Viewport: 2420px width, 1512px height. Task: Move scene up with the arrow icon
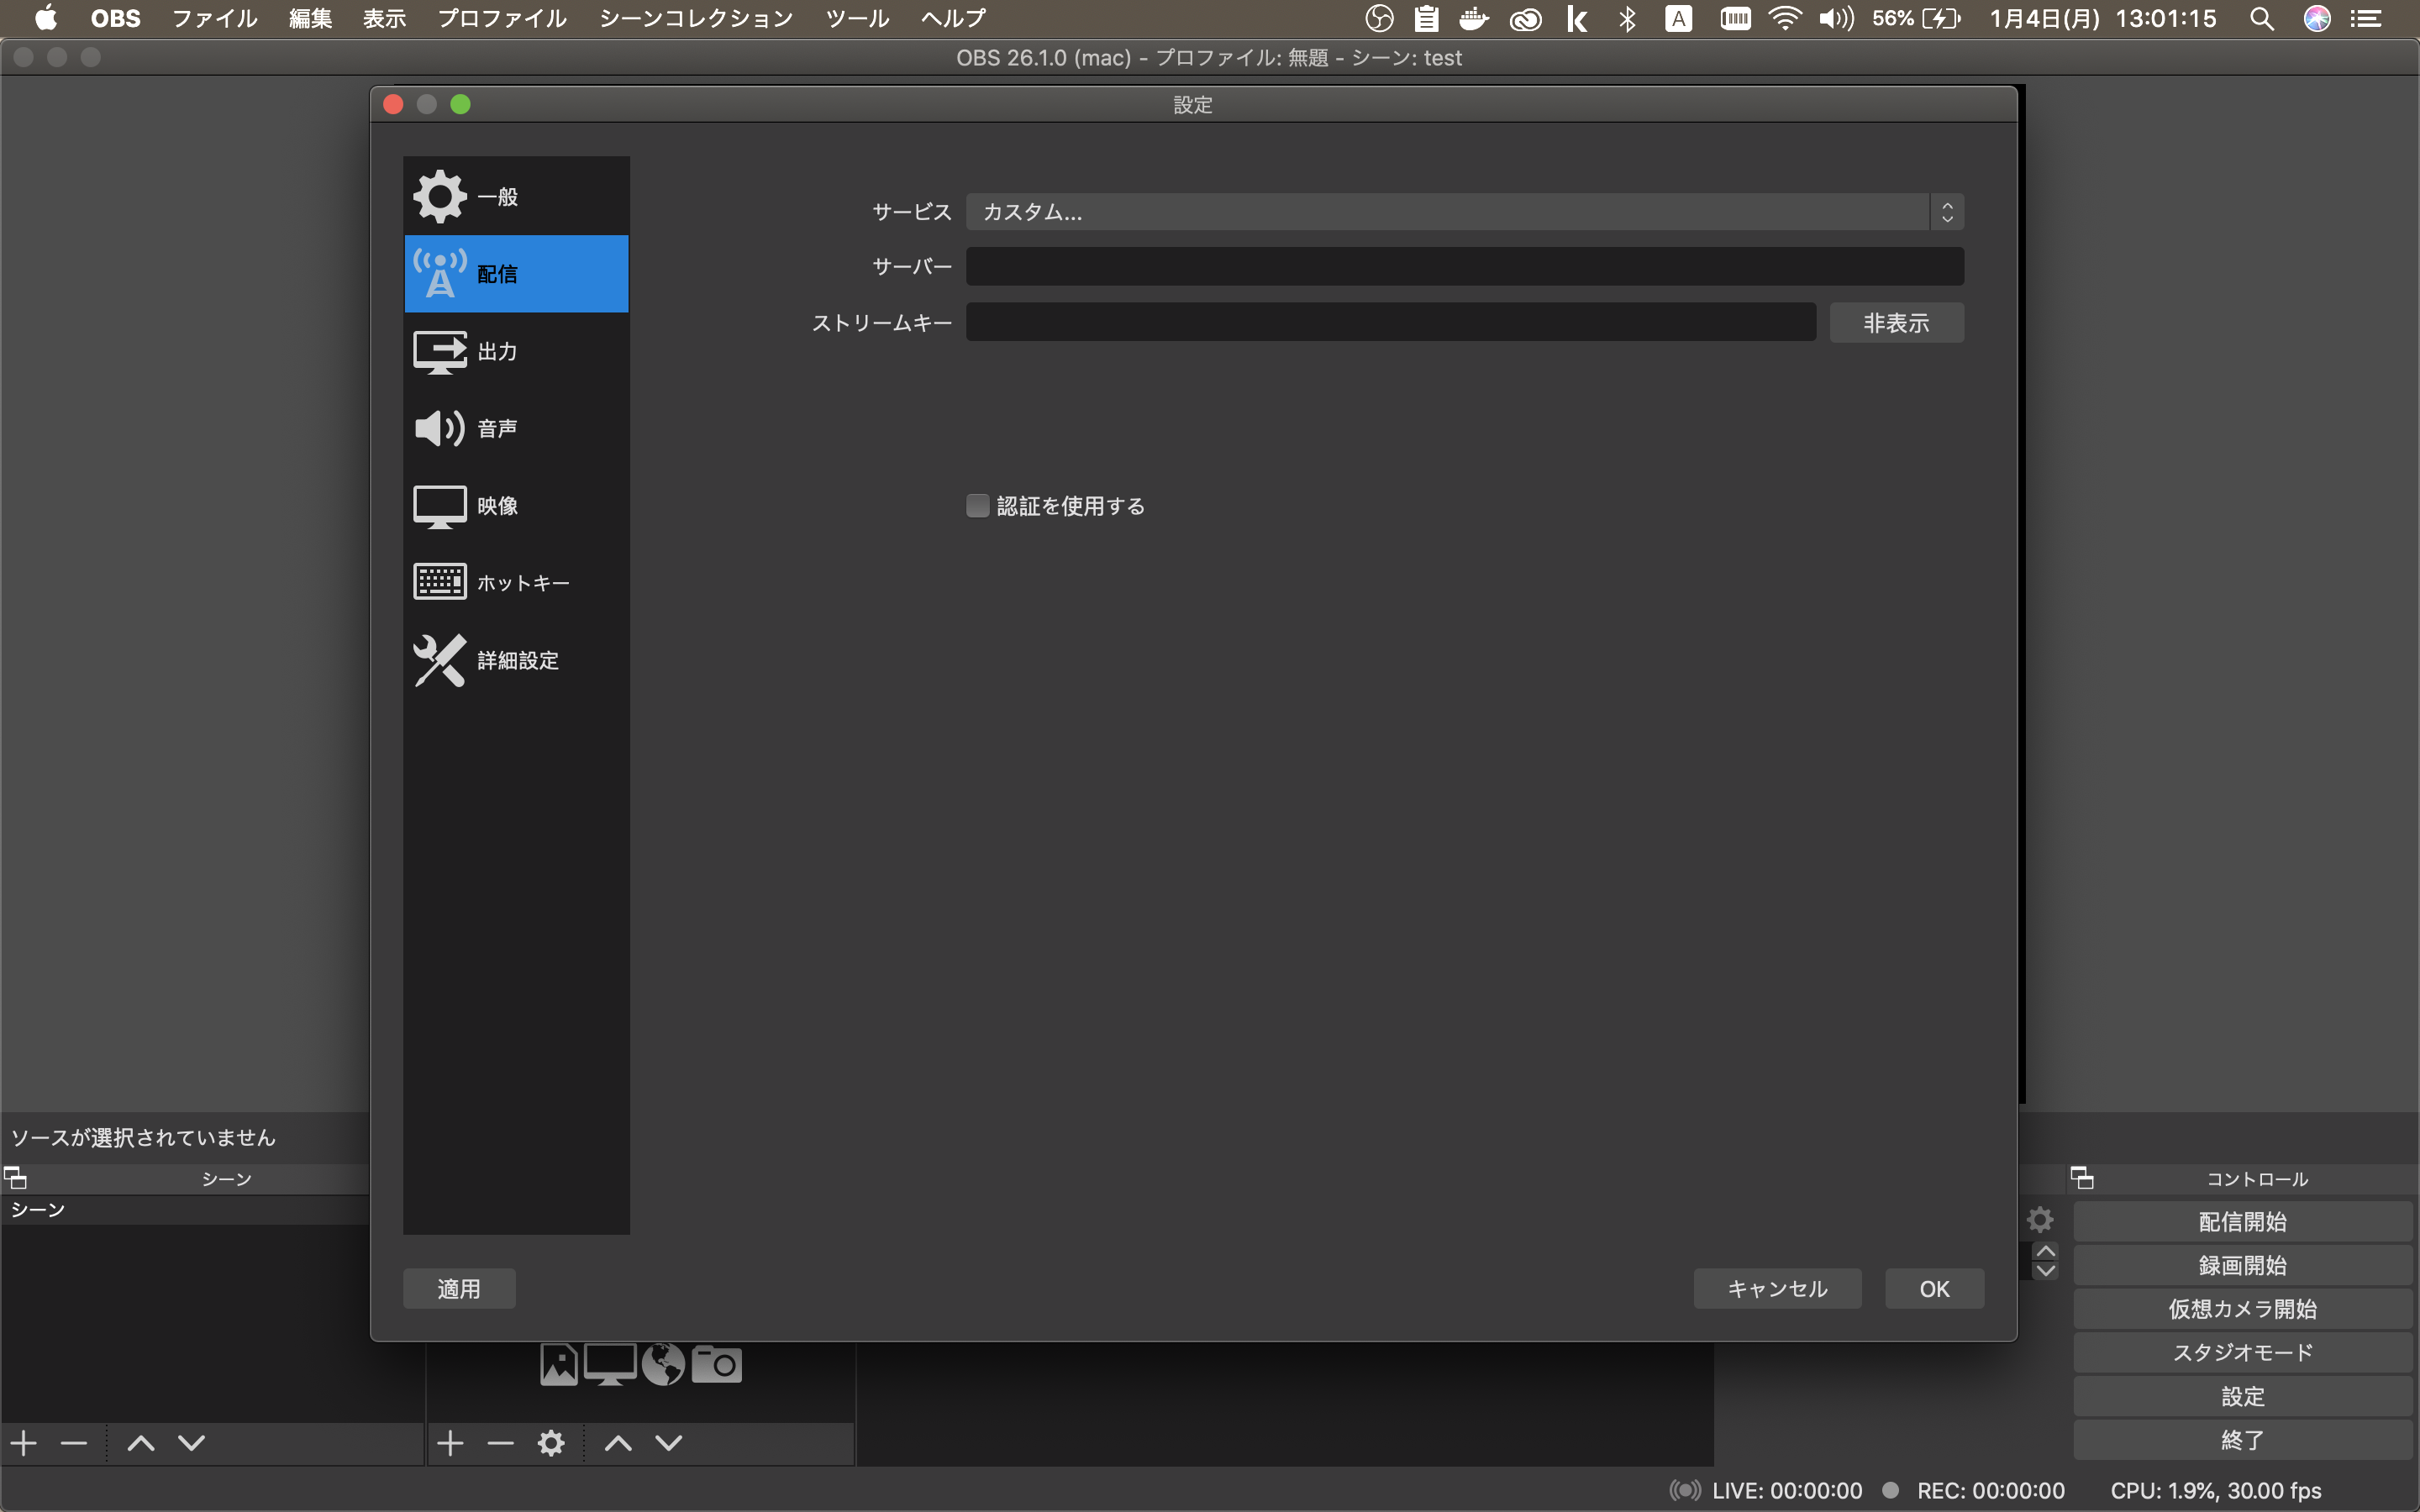[x=141, y=1443]
